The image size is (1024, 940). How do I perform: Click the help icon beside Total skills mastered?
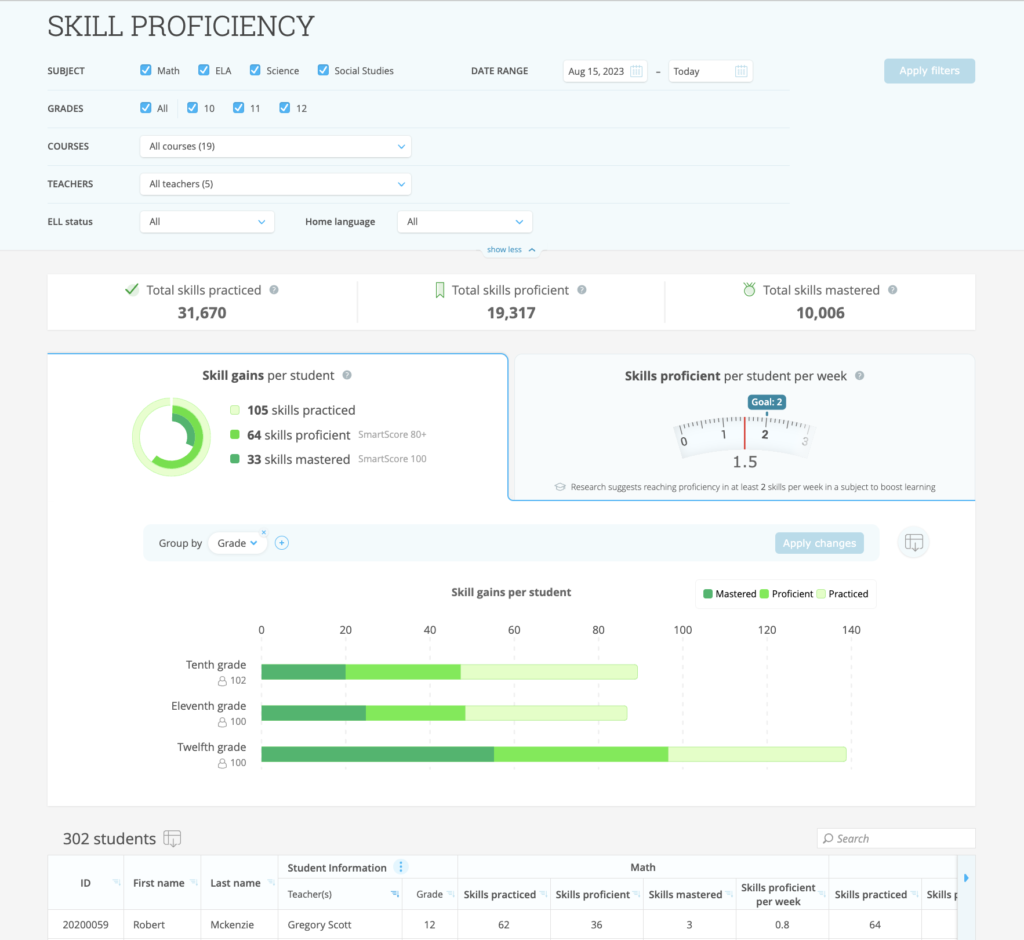[893, 290]
